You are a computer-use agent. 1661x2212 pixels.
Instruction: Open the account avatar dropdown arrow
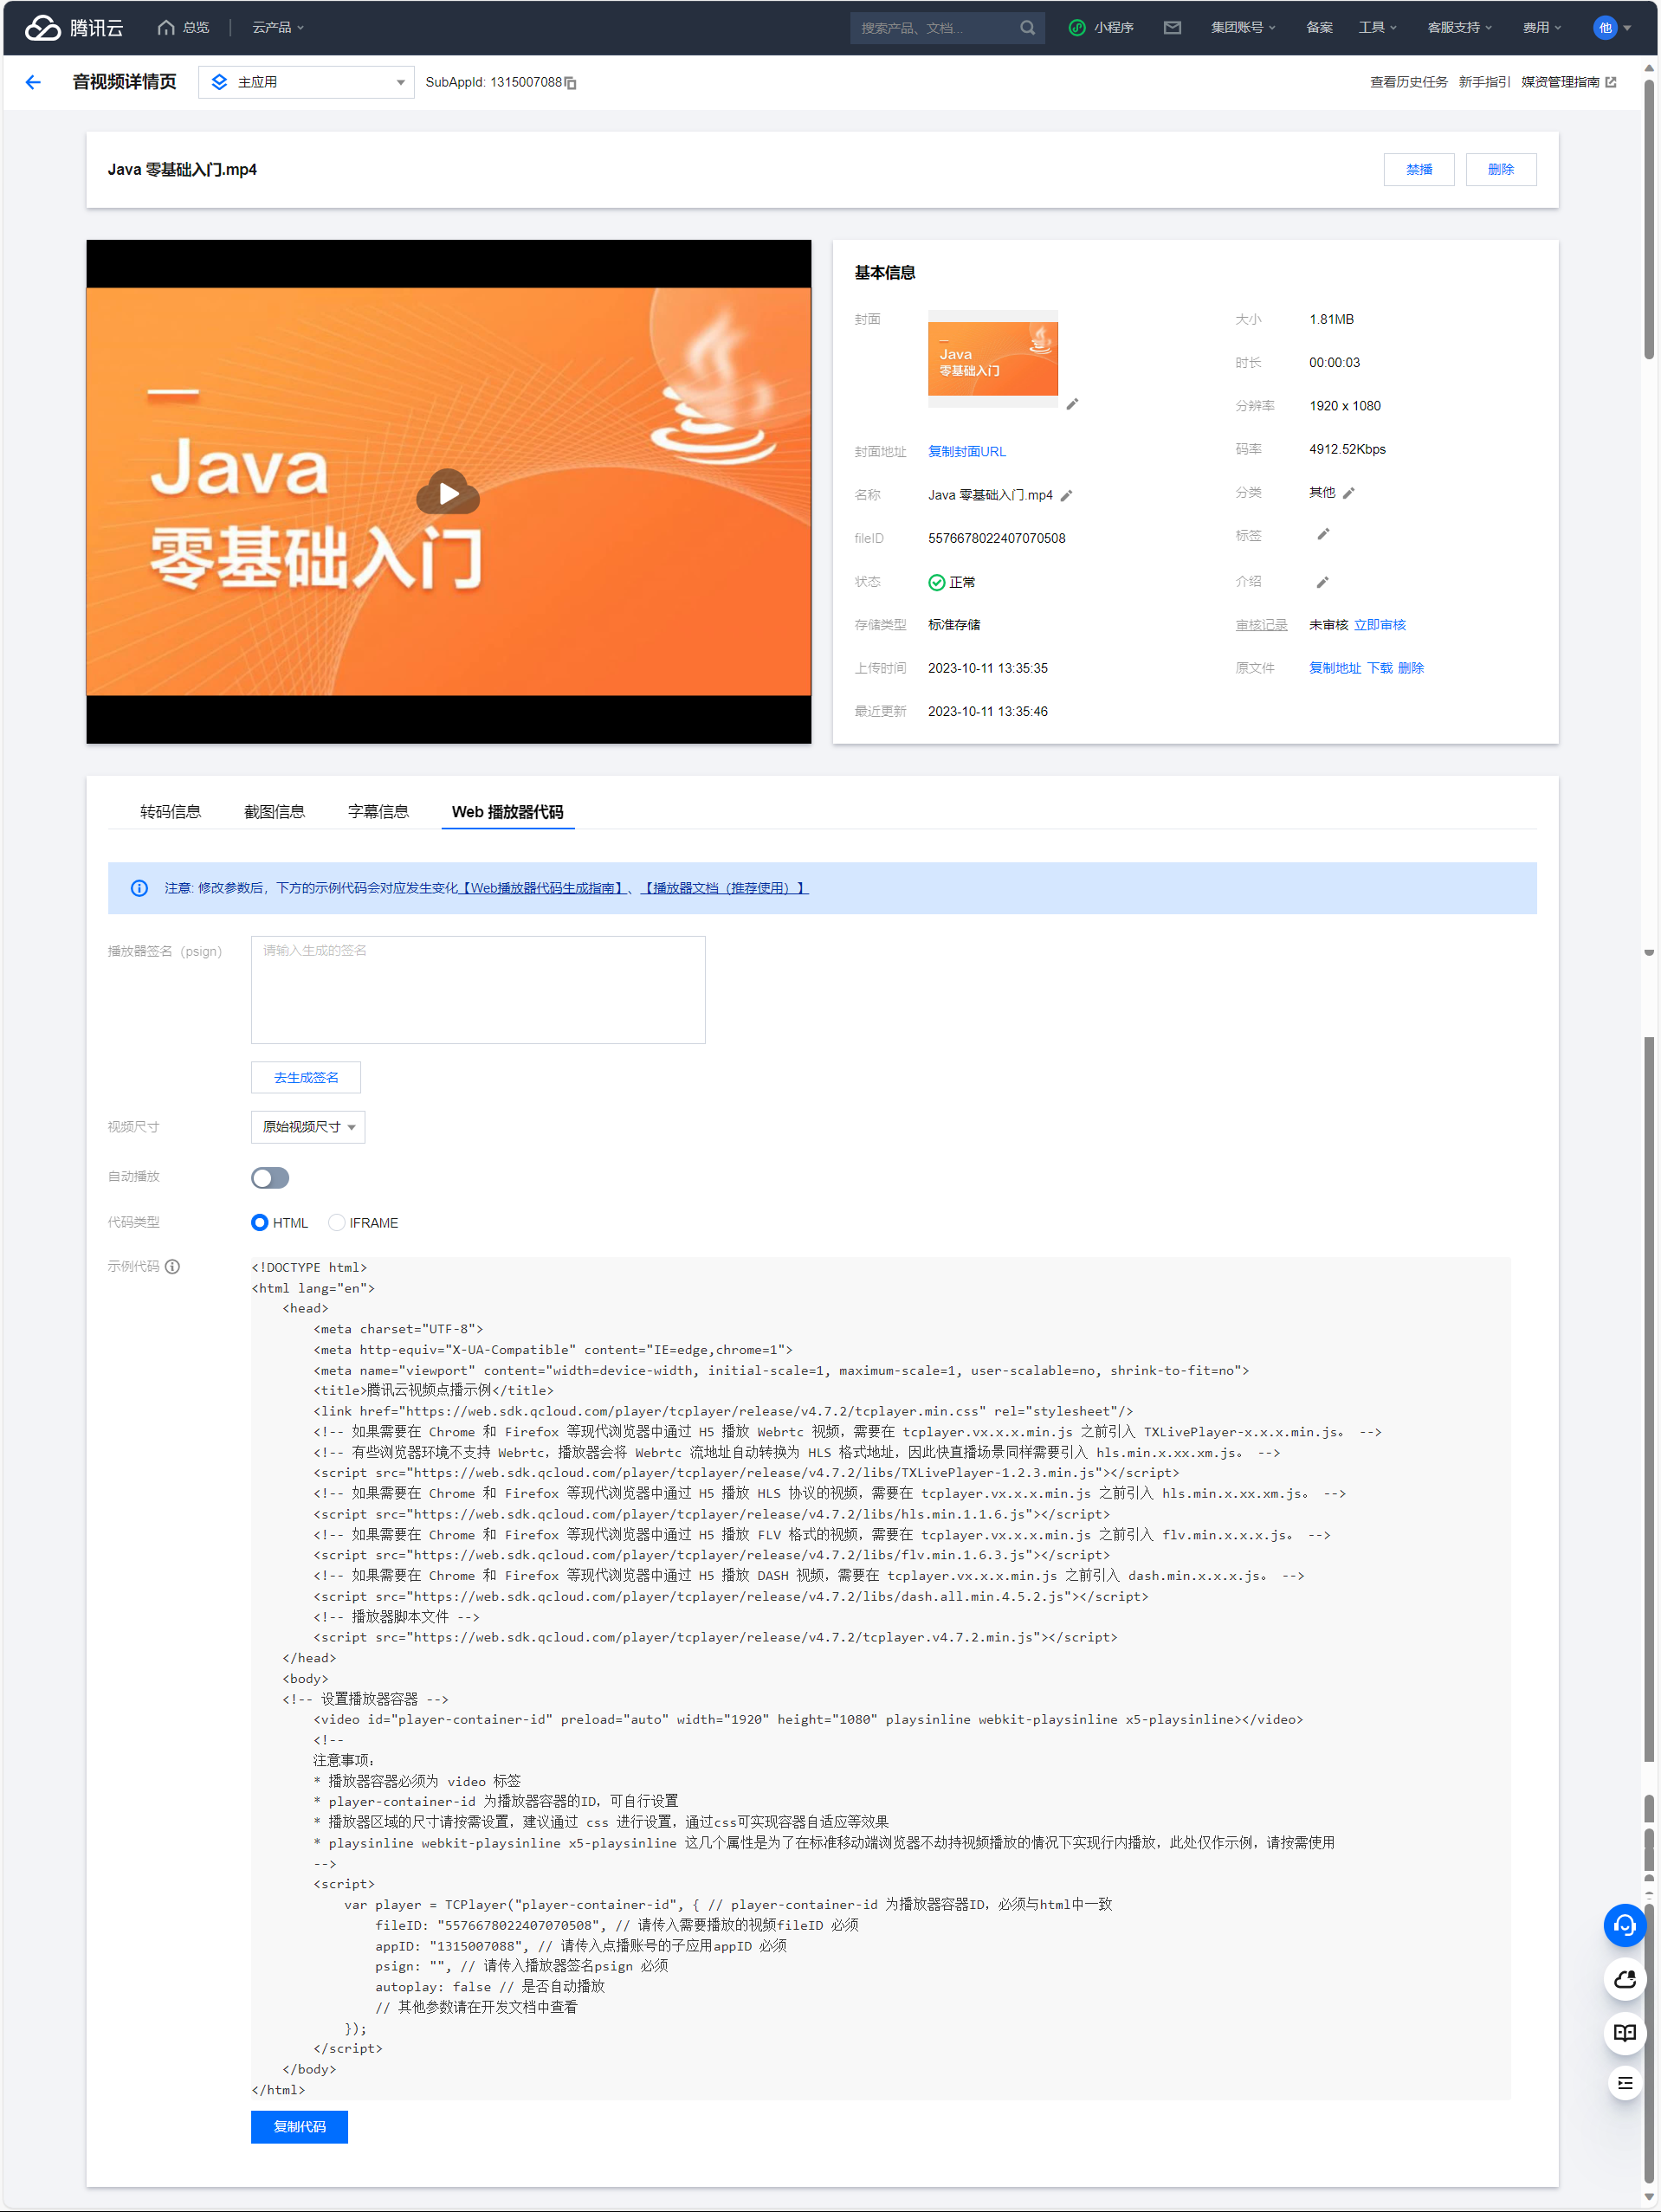click(x=1627, y=28)
